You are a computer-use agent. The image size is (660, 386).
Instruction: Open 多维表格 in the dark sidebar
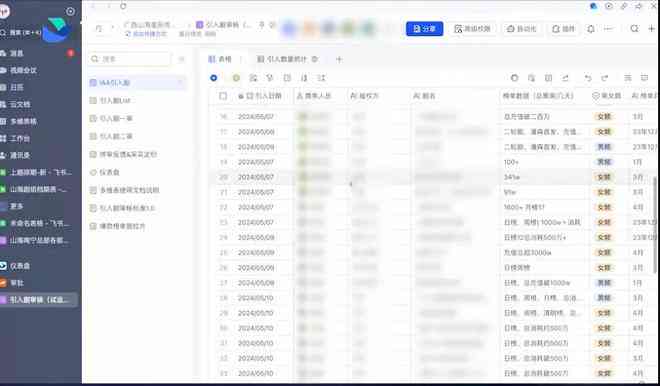tap(23, 122)
